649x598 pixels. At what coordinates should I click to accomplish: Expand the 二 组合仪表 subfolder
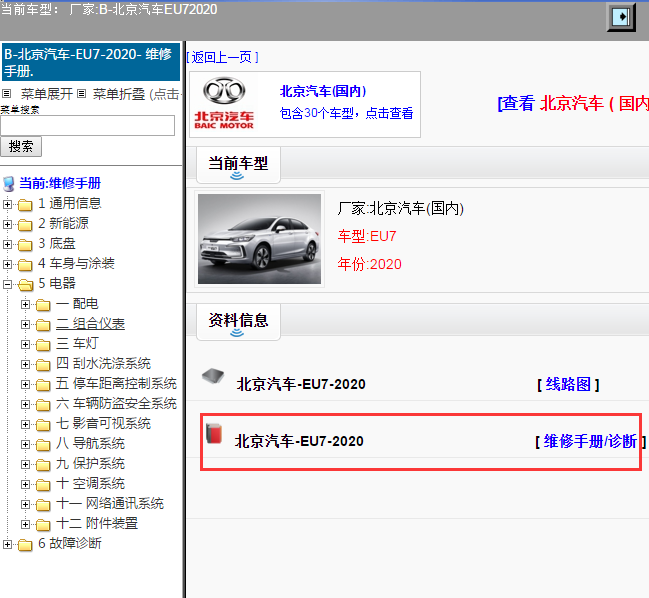[x=25, y=324]
